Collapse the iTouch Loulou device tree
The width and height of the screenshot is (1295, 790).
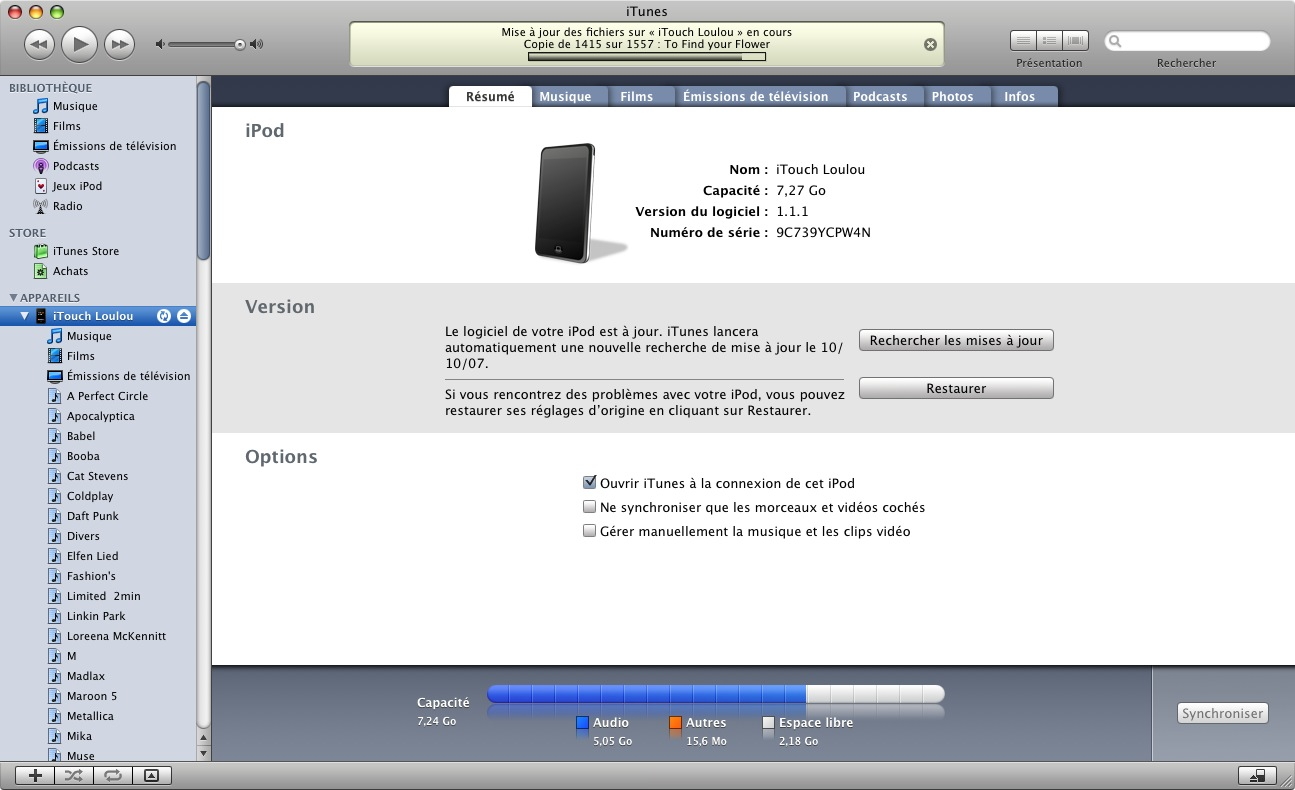point(25,316)
